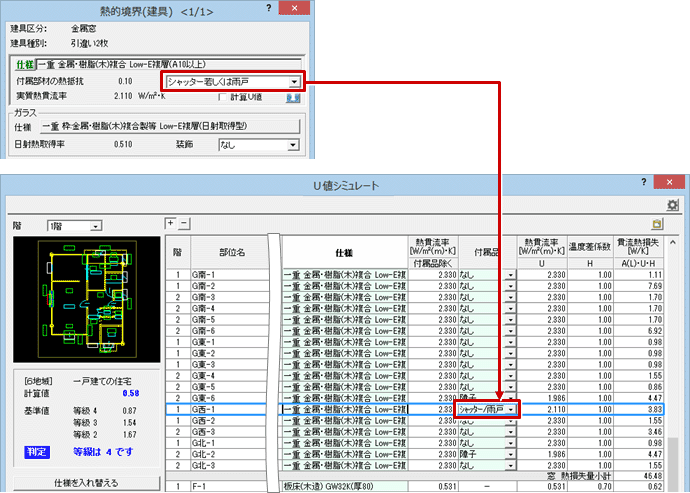Select row G東-2 in the table

pos(415,353)
